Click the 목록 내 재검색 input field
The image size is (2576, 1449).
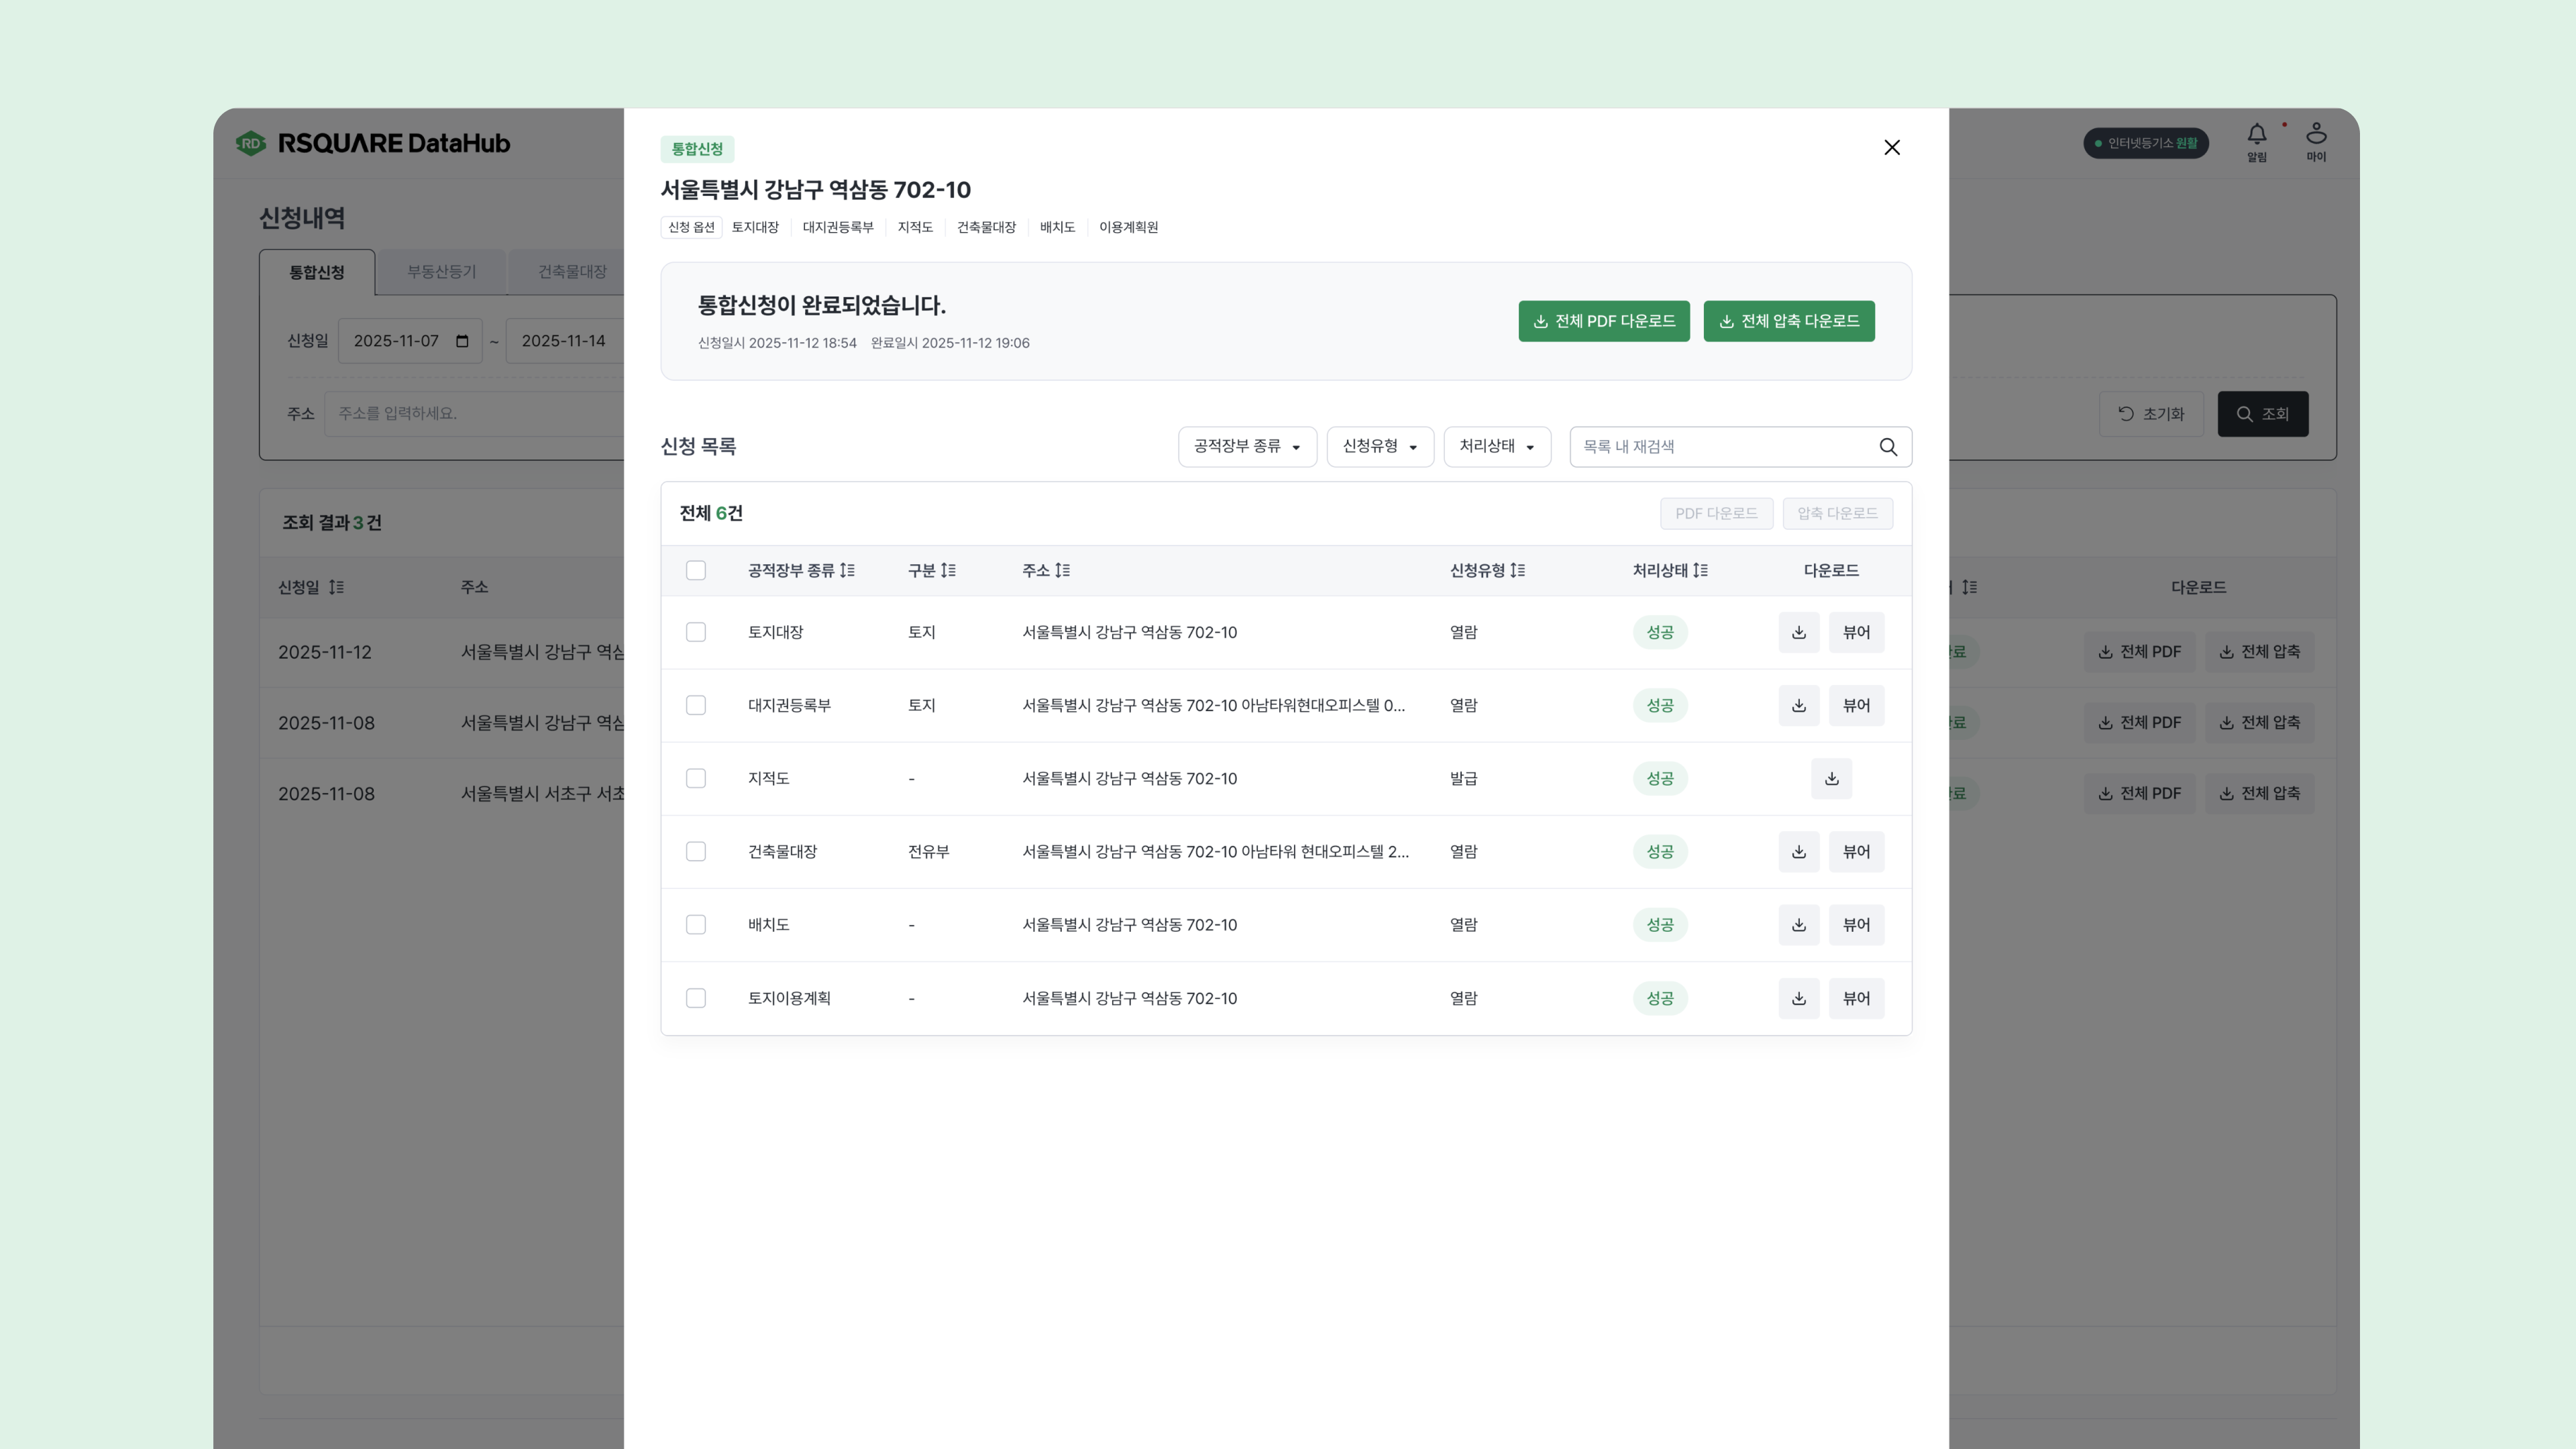pyautogui.click(x=1720, y=447)
